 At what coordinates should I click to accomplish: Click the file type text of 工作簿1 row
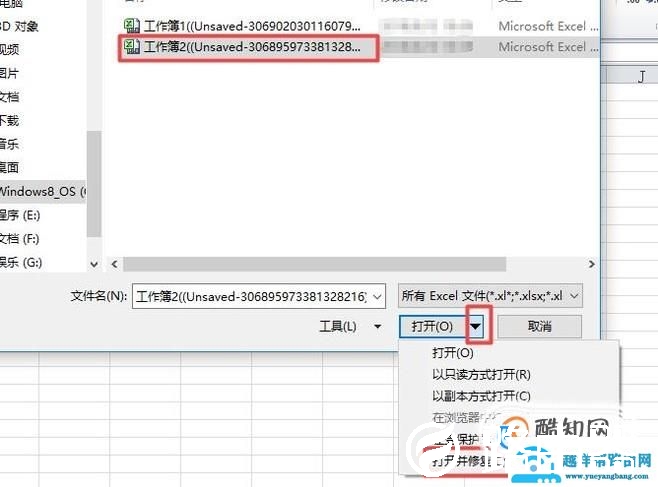[548, 26]
